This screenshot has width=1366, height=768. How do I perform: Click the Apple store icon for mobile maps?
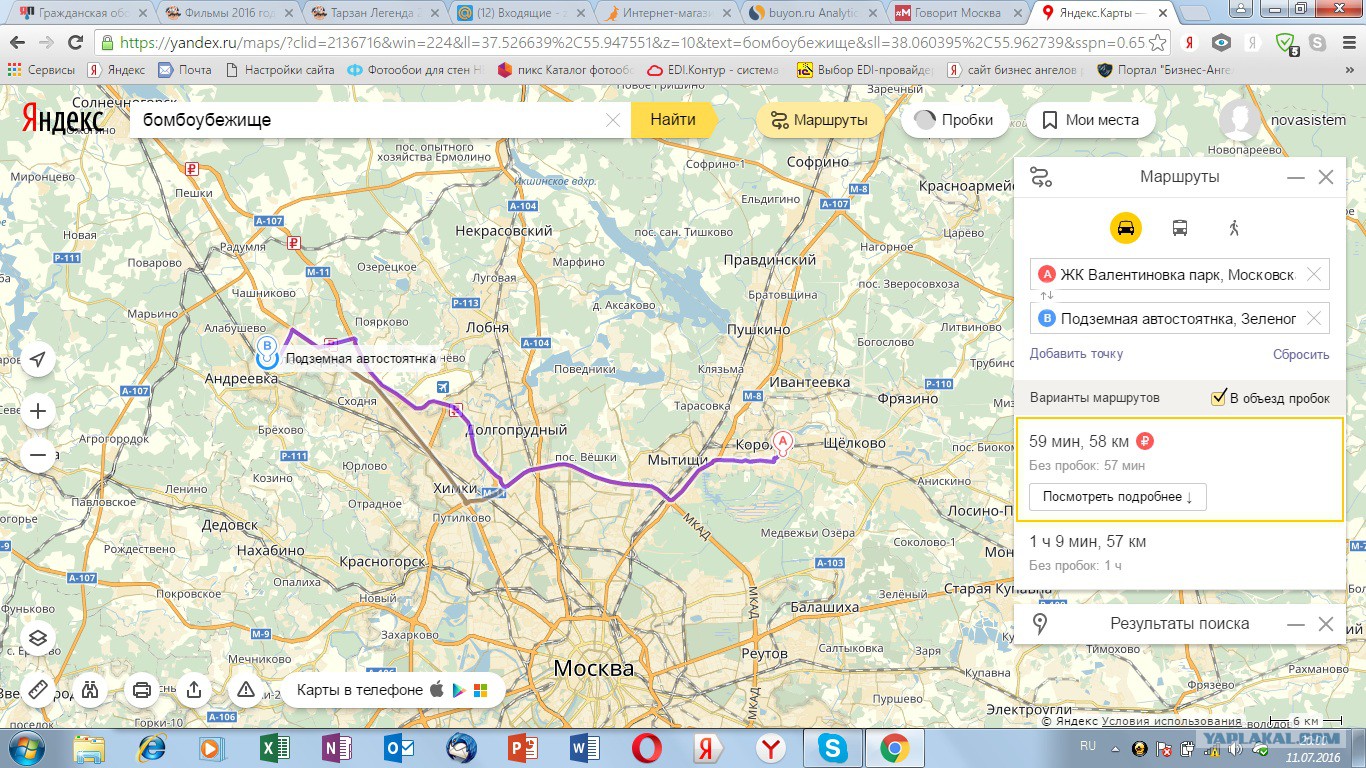coord(436,689)
